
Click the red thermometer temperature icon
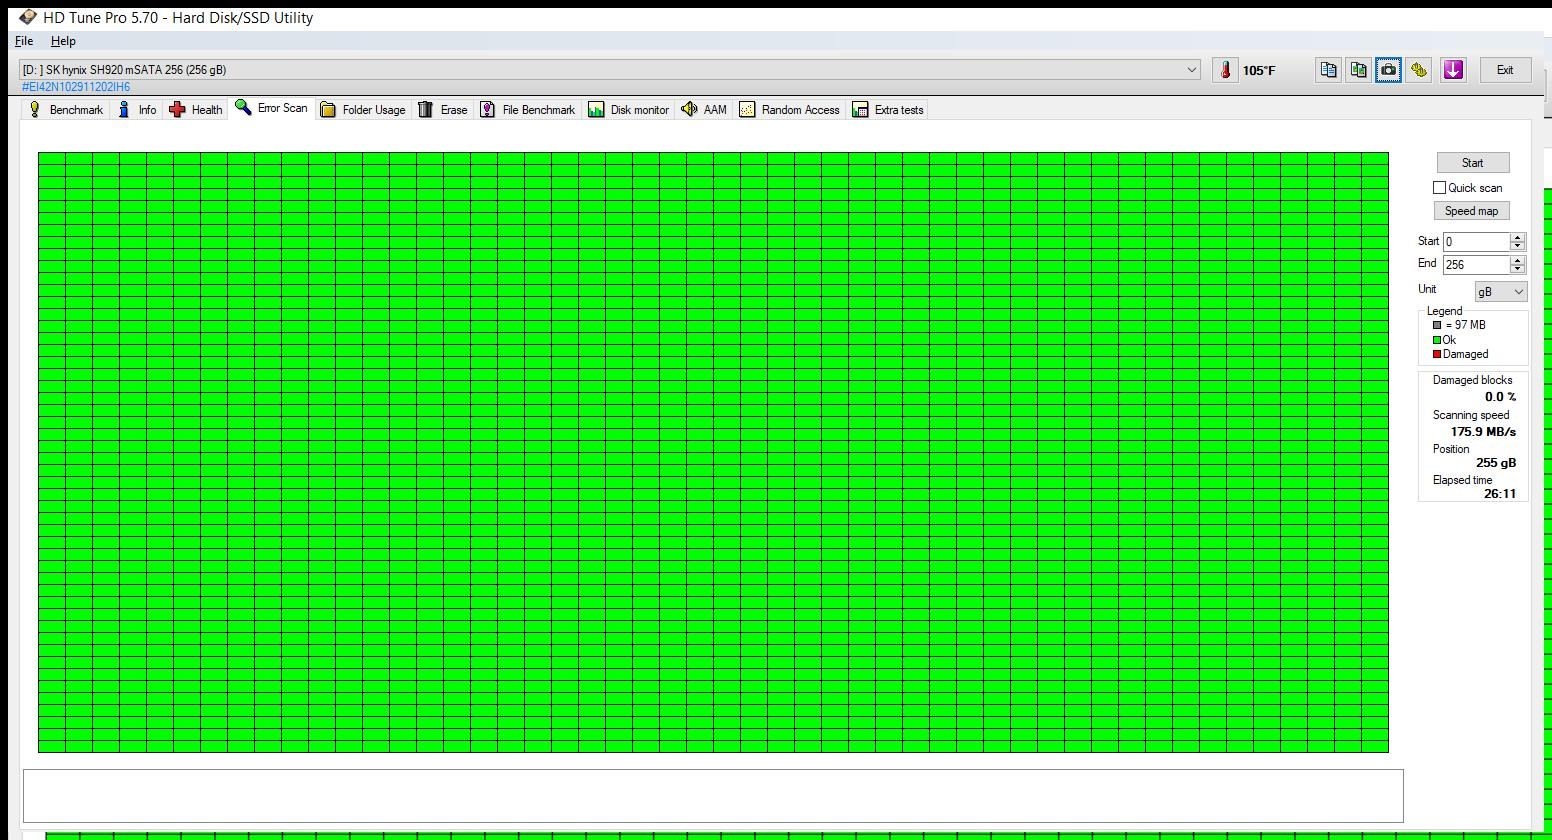pos(1225,70)
